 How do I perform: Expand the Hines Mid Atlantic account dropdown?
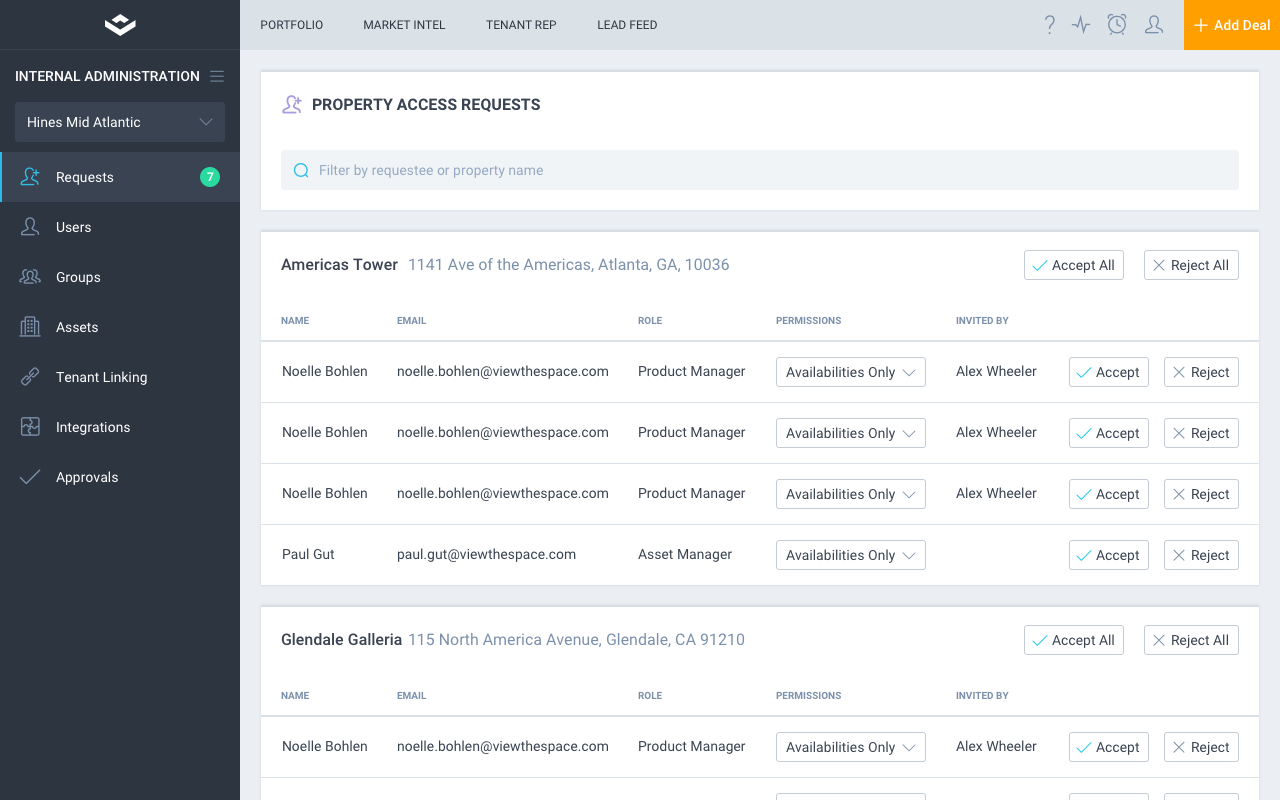click(120, 122)
